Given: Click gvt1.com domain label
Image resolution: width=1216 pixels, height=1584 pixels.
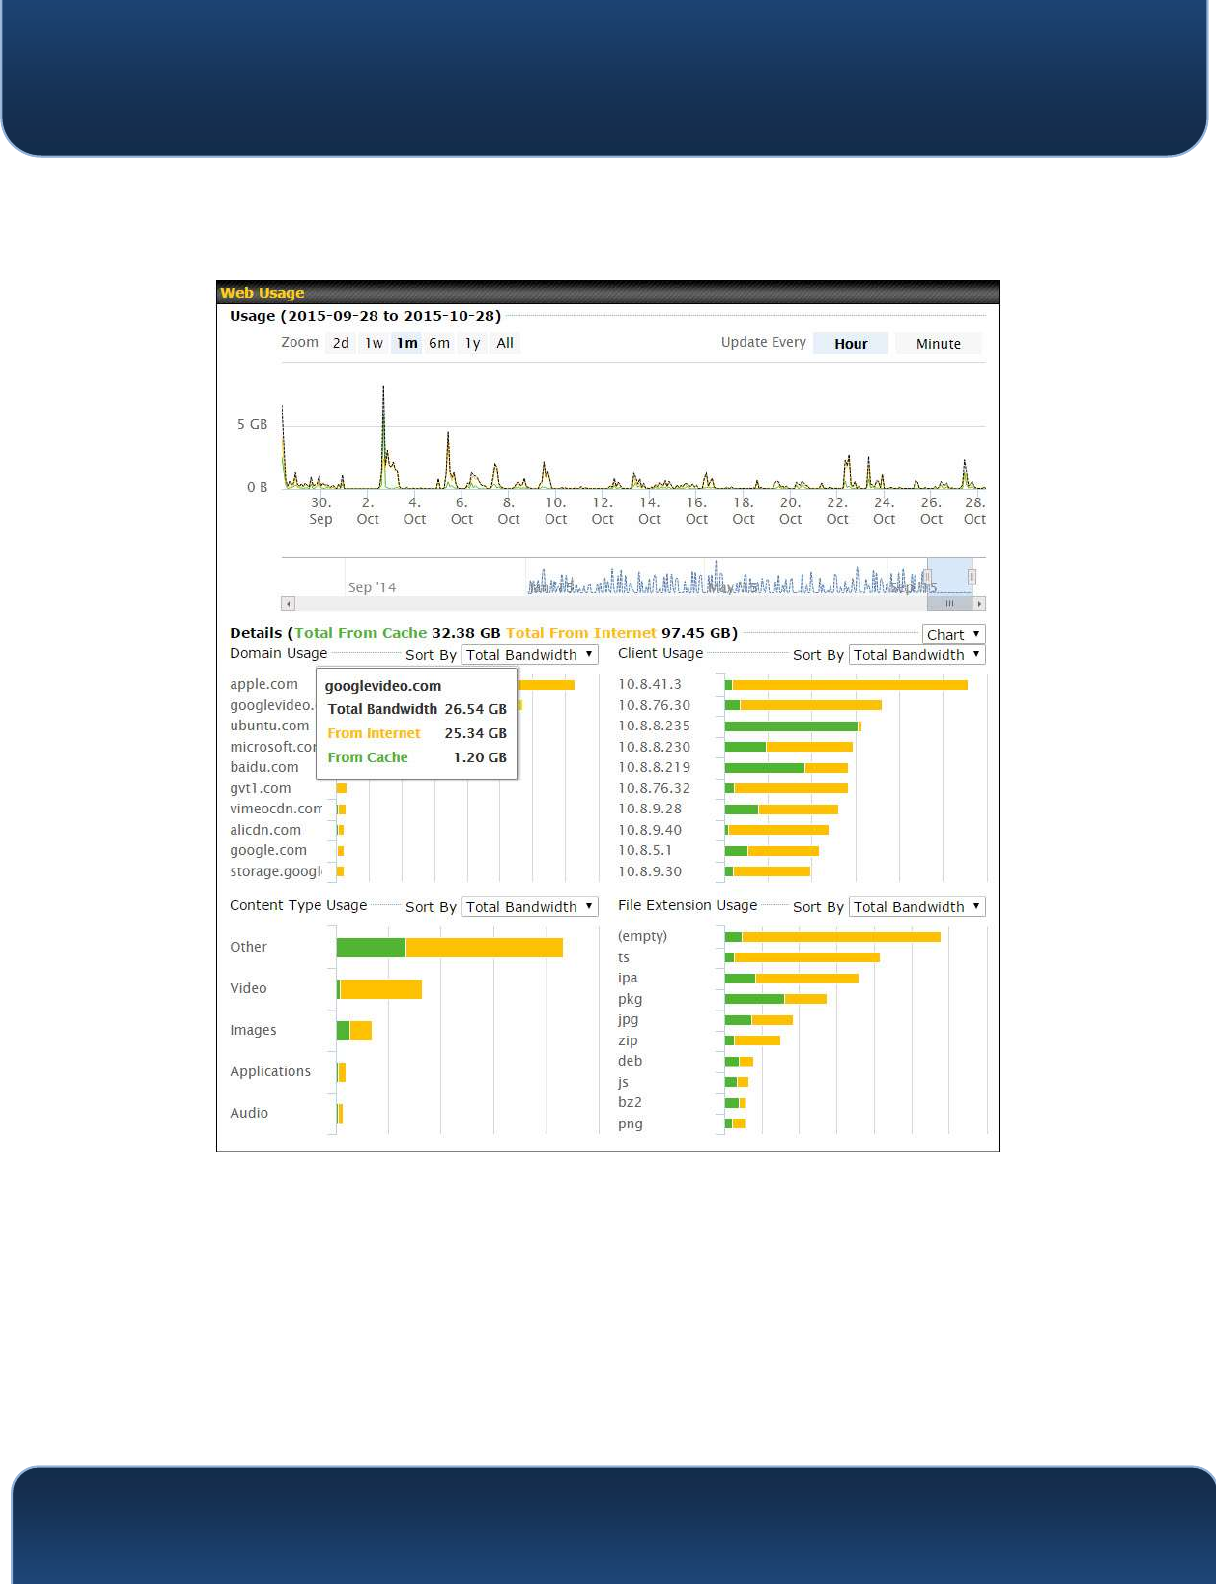Looking at the screenshot, I should [x=261, y=788].
